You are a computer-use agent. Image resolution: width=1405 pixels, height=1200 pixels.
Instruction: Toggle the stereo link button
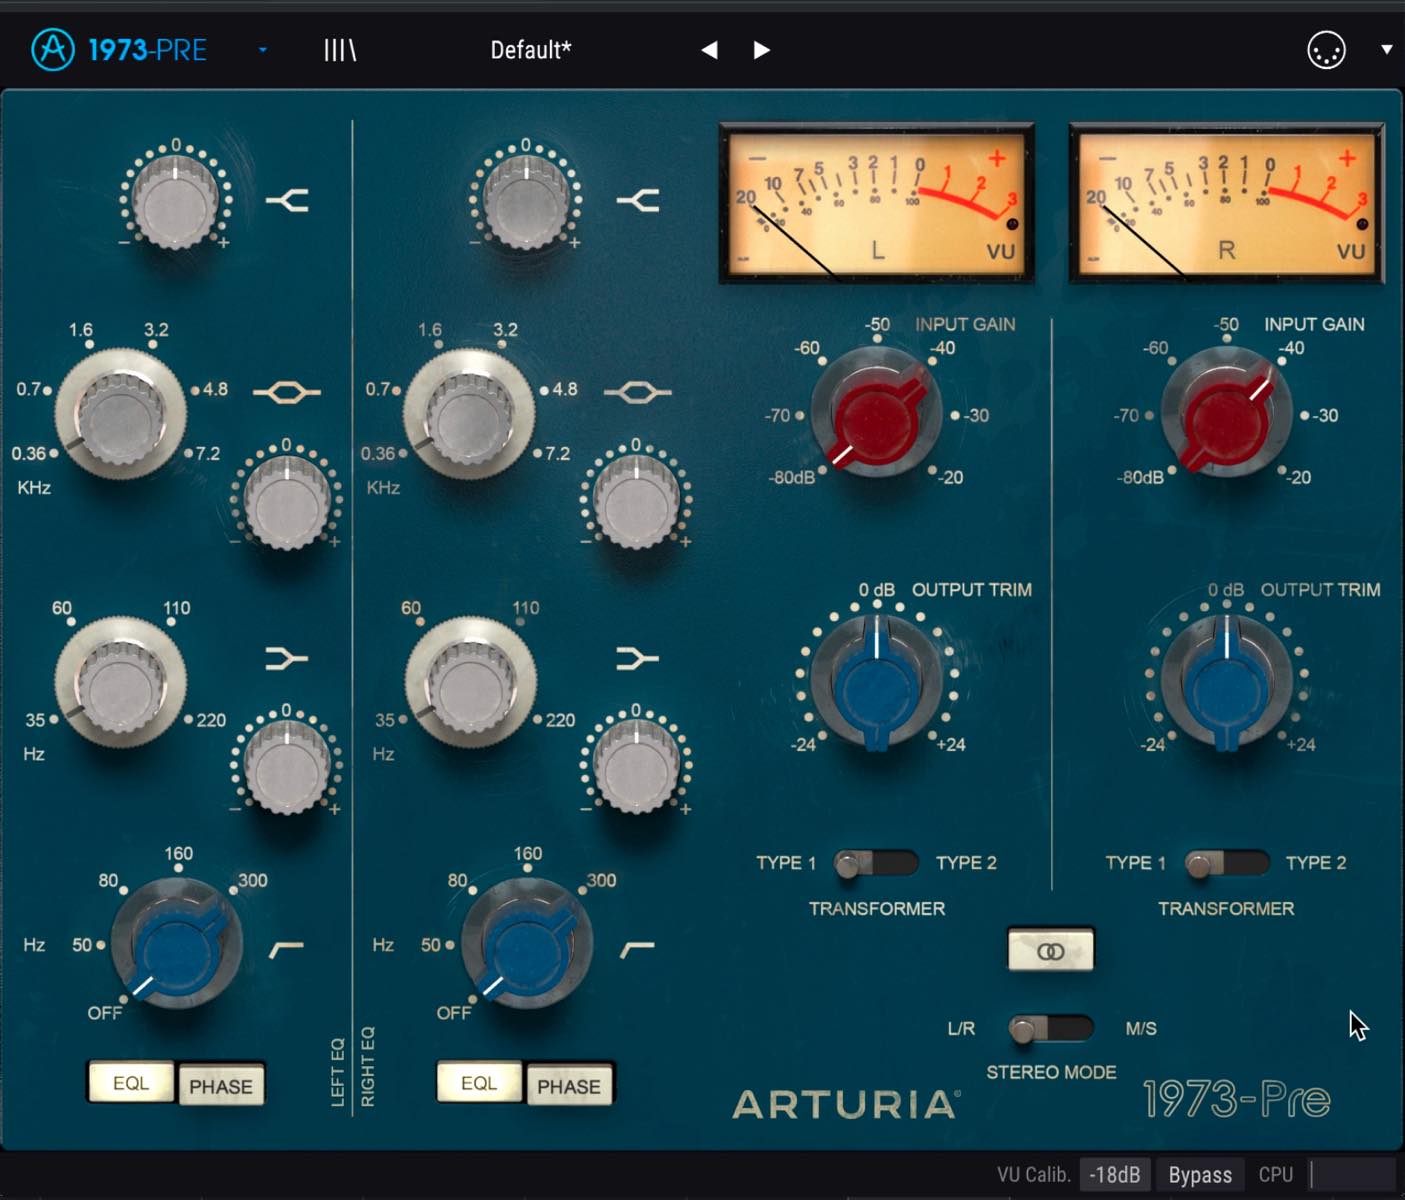(x=1050, y=950)
